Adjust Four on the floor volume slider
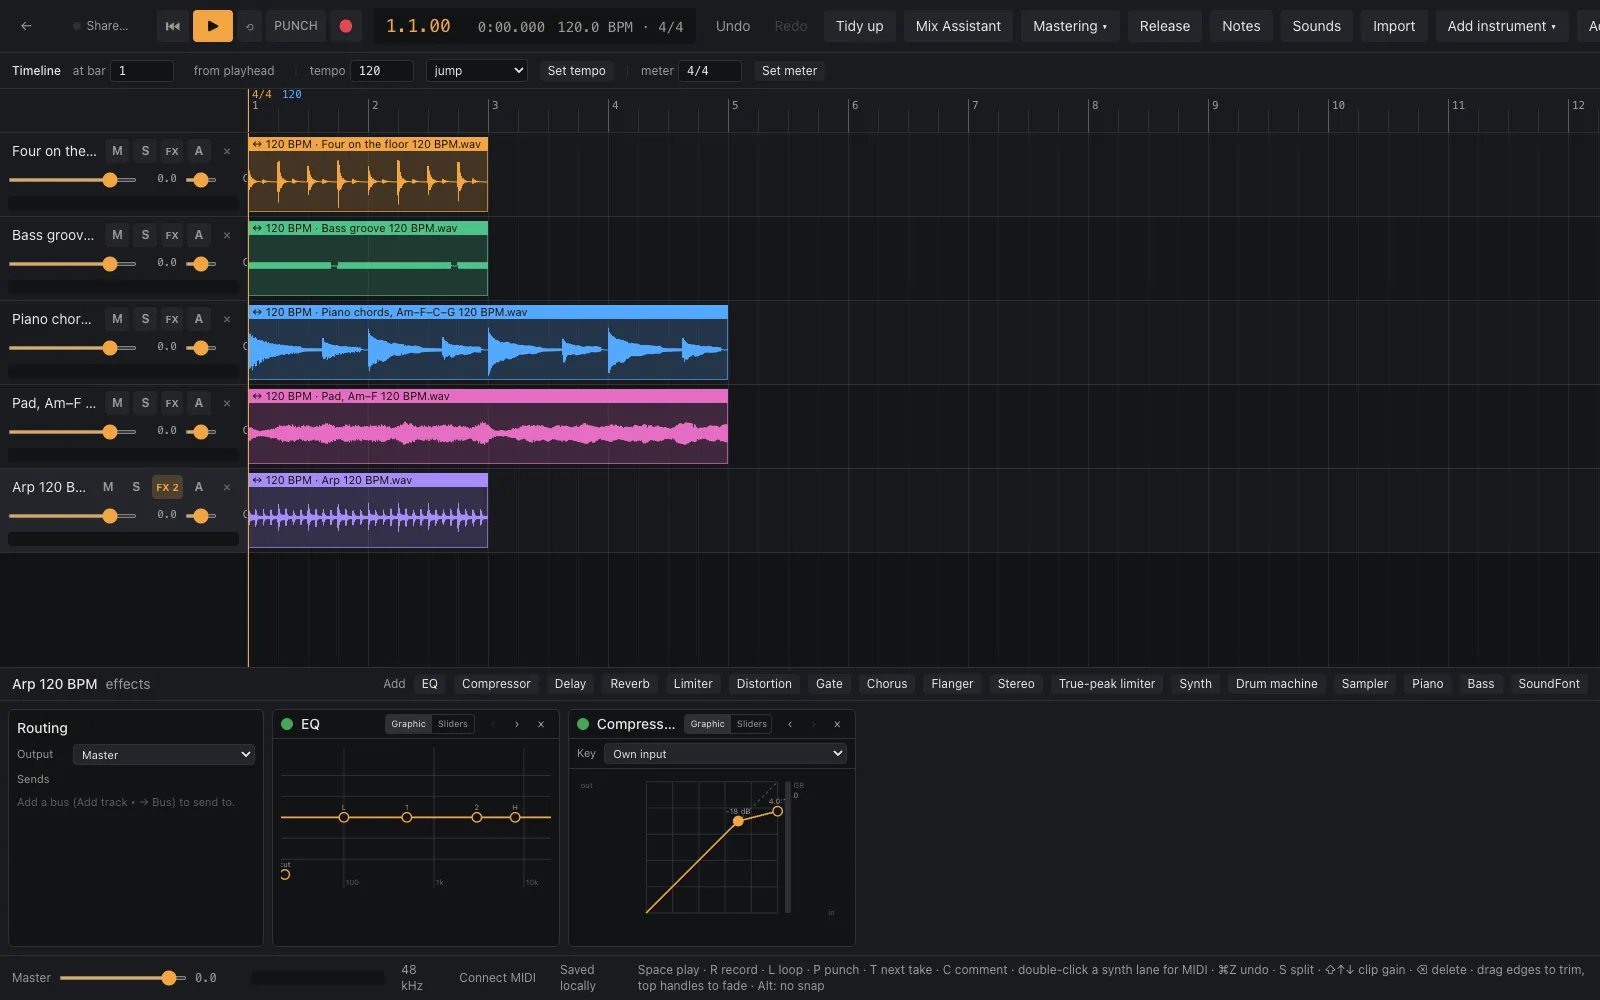This screenshot has height=1000, width=1600. click(x=72, y=180)
